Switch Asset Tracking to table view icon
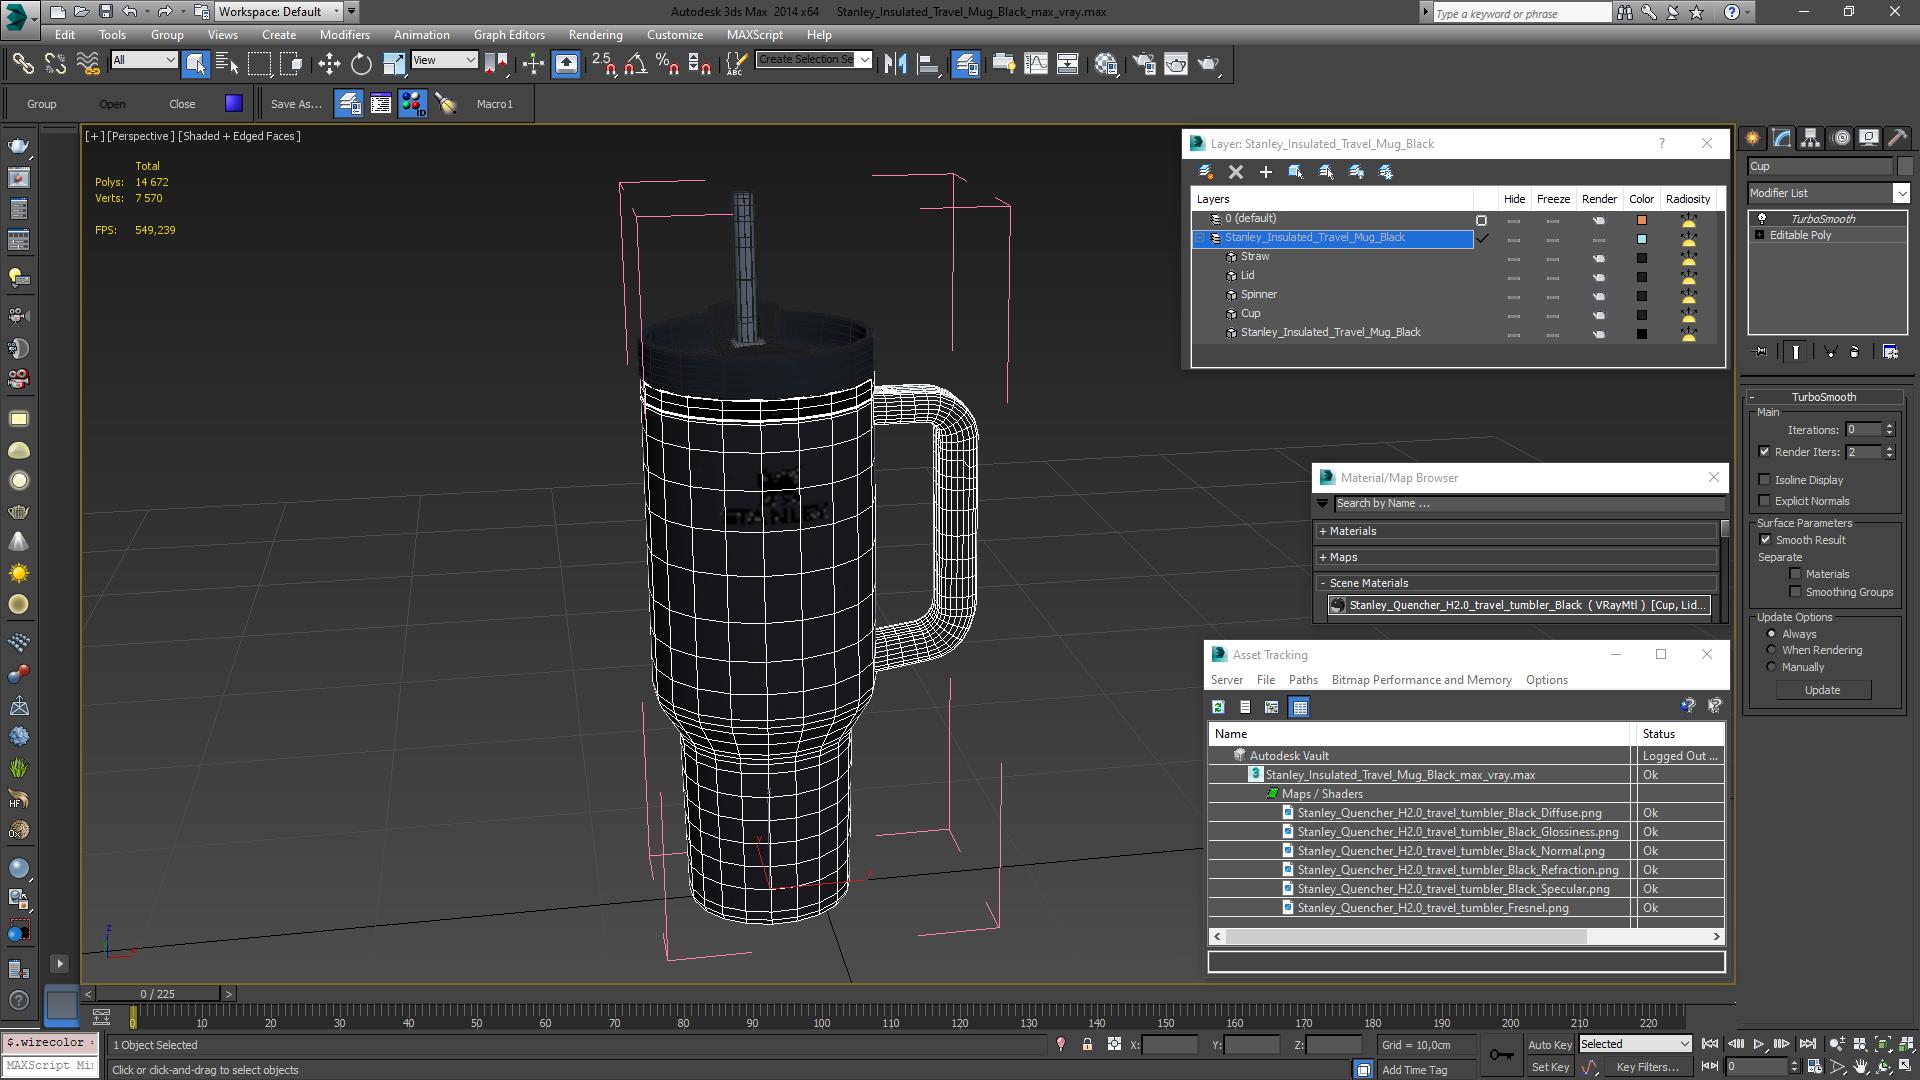 point(1299,707)
